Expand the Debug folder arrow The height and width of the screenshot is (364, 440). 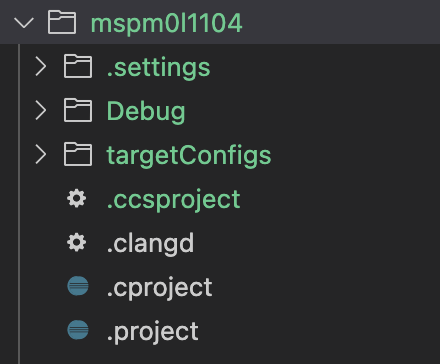41,110
